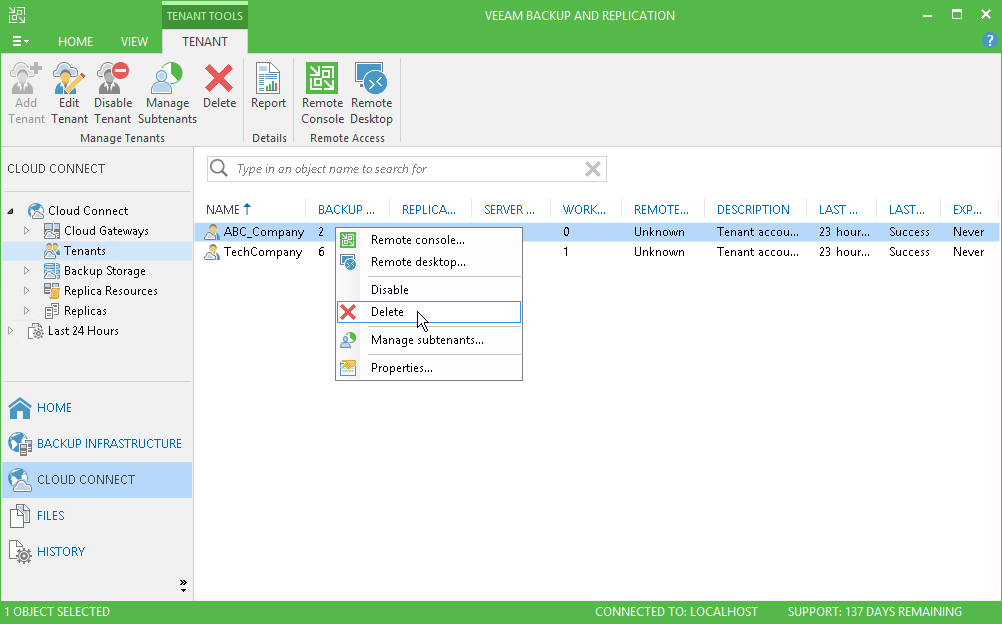Choose Remote console in context menu
The width and height of the screenshot is (1002, 624).
(x=429, y=240)
